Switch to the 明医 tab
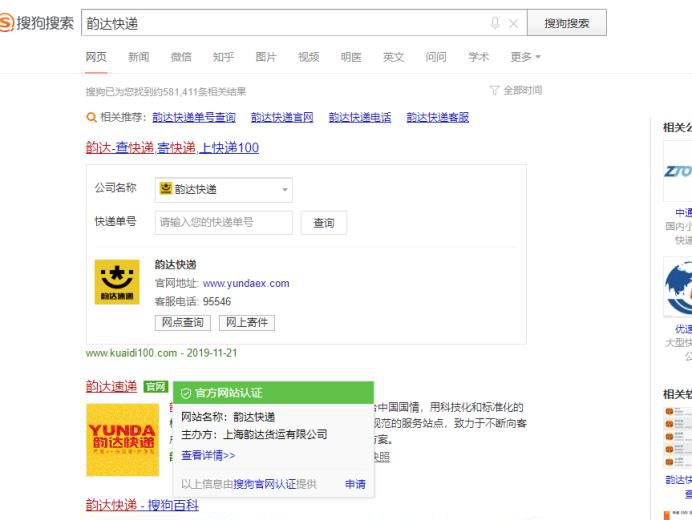Image resolution: width=692 pixels, height=520 pixels. (351, 57)
